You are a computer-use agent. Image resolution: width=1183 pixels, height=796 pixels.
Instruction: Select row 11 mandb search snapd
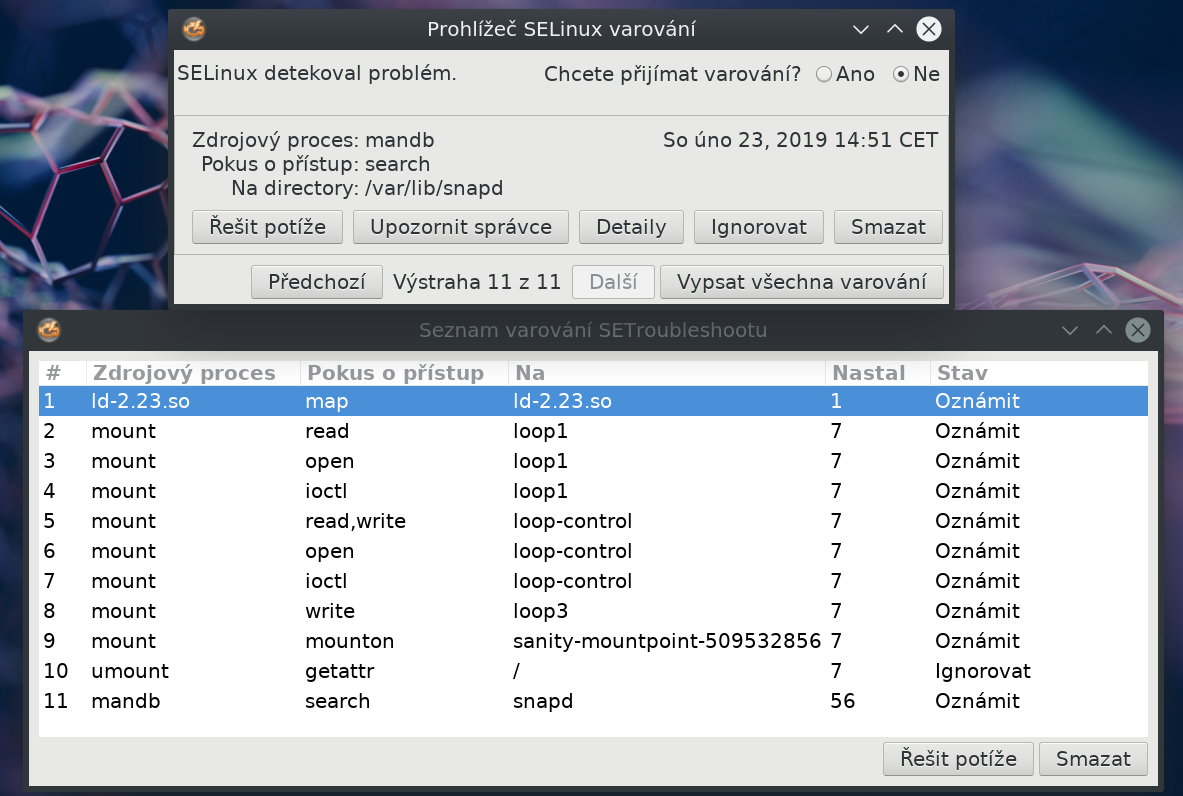593,701
